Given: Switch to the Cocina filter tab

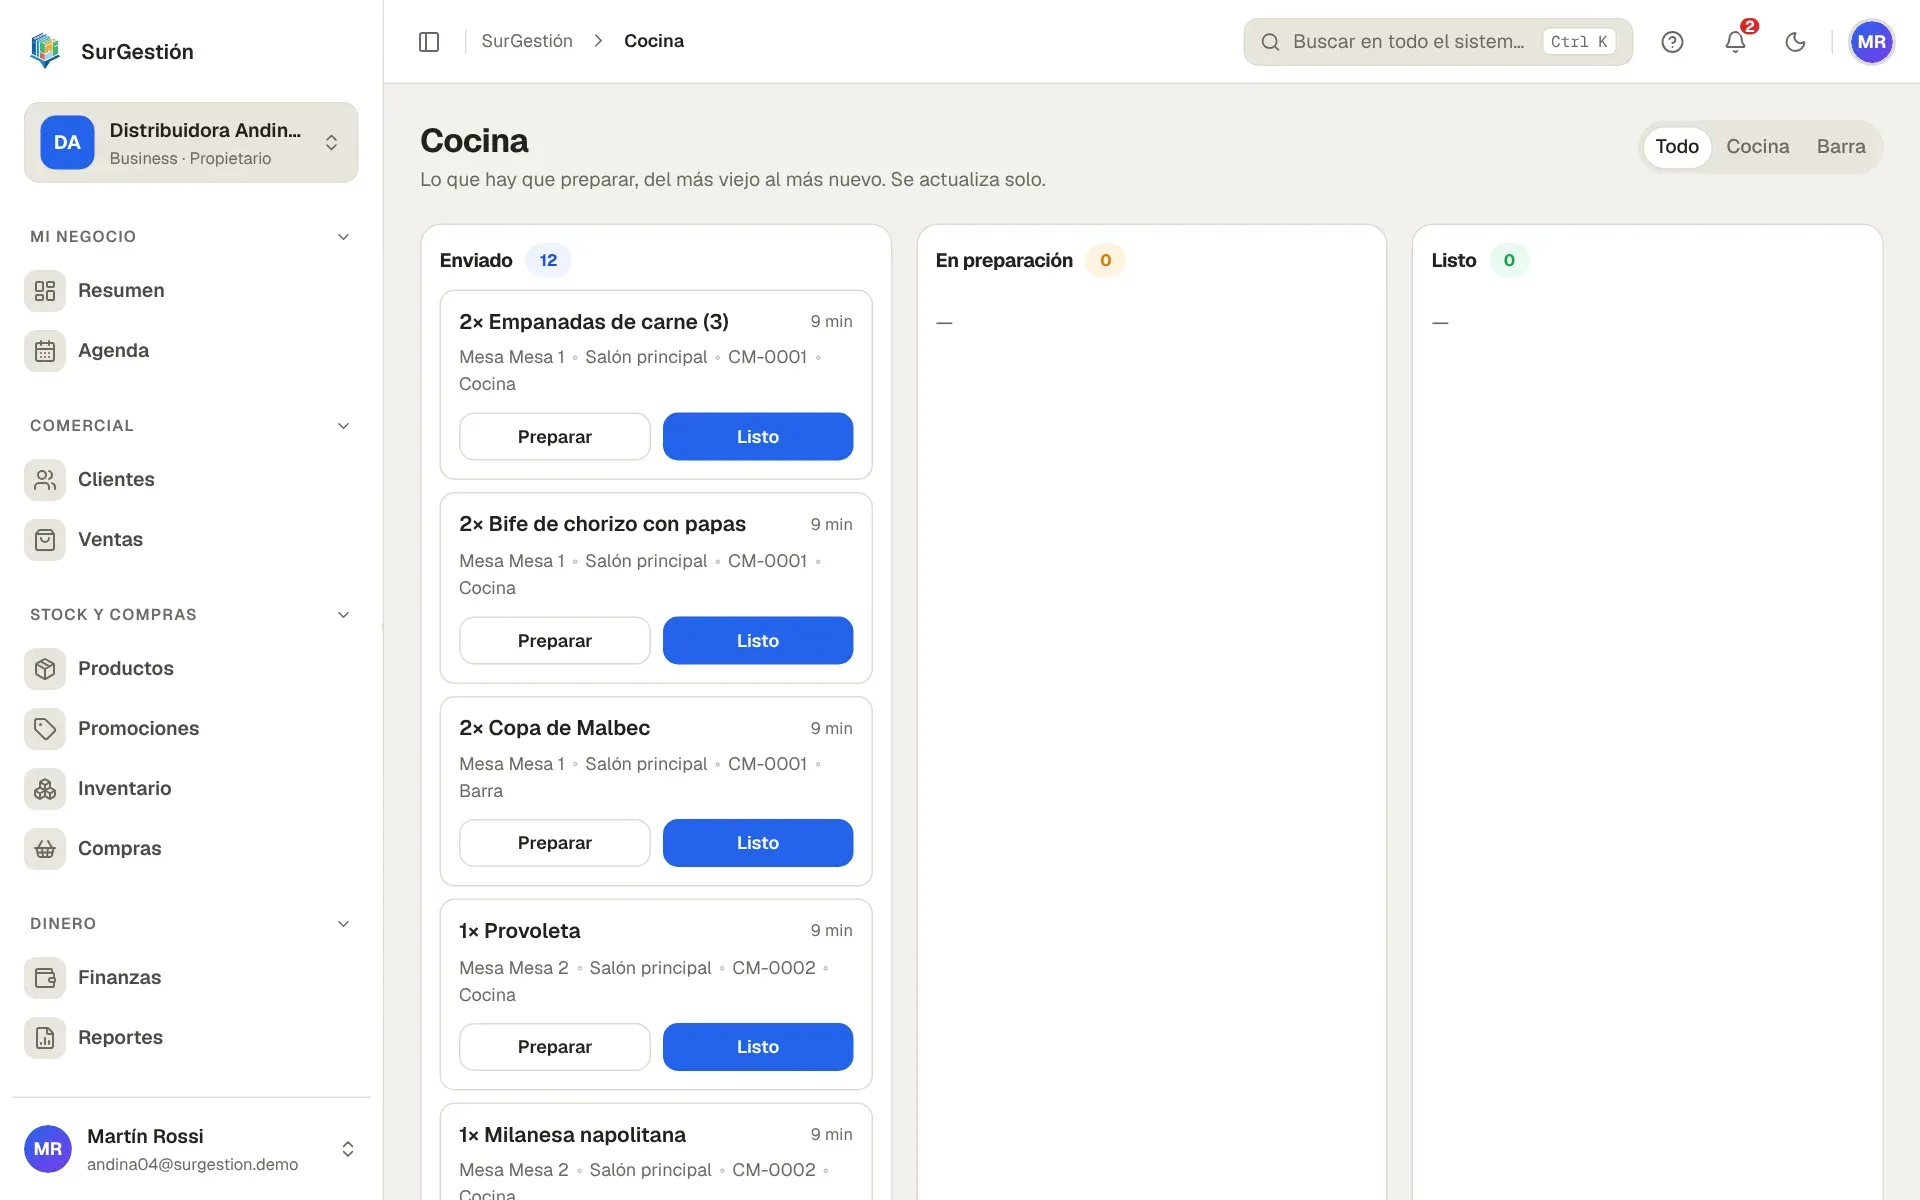Looking at the screenshot, I should pos(1757,146).
